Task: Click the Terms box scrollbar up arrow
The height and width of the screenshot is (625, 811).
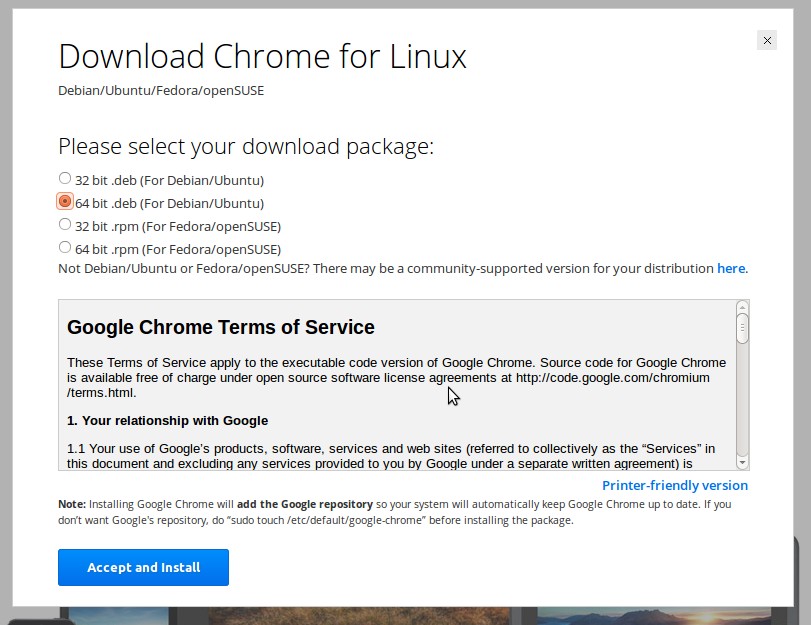Action: (742, 307)
